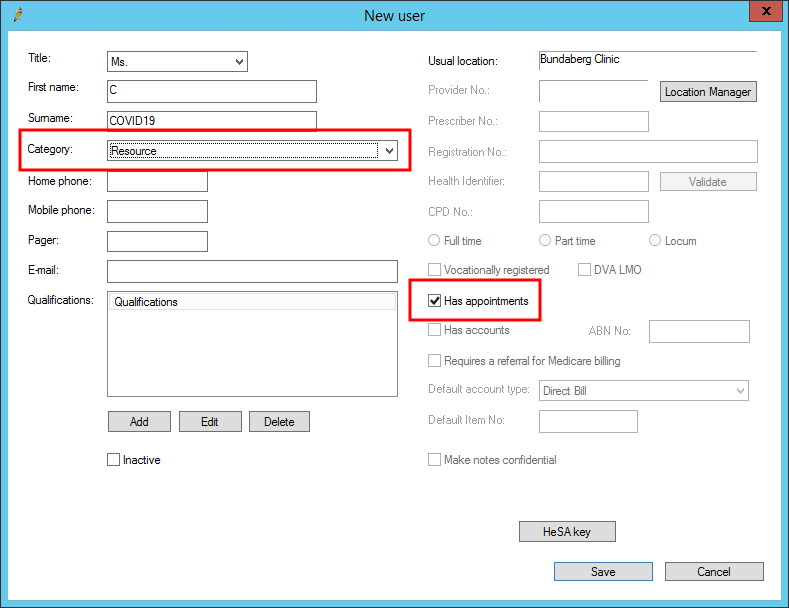Click into the First name field

tap(212, 92)
